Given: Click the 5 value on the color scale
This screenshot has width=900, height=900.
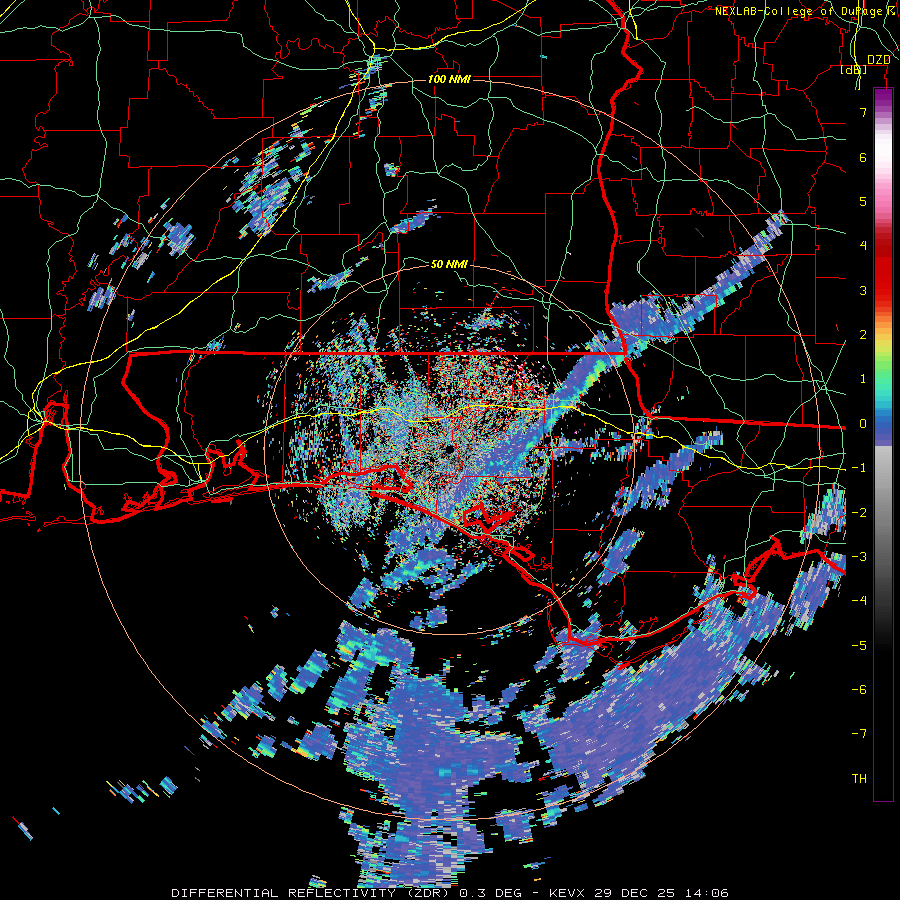Looking at the screenshot, I should point(863,201).
